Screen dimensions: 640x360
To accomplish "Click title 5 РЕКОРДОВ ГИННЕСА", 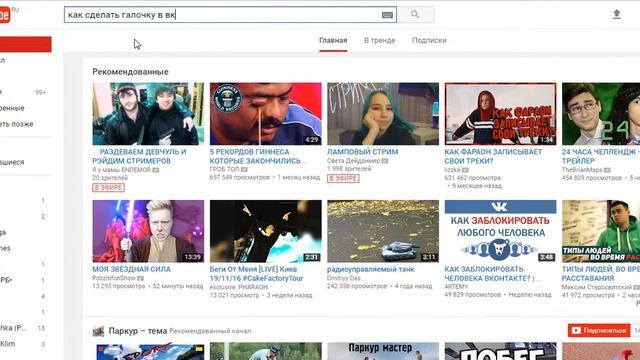I will click(257, 156).
